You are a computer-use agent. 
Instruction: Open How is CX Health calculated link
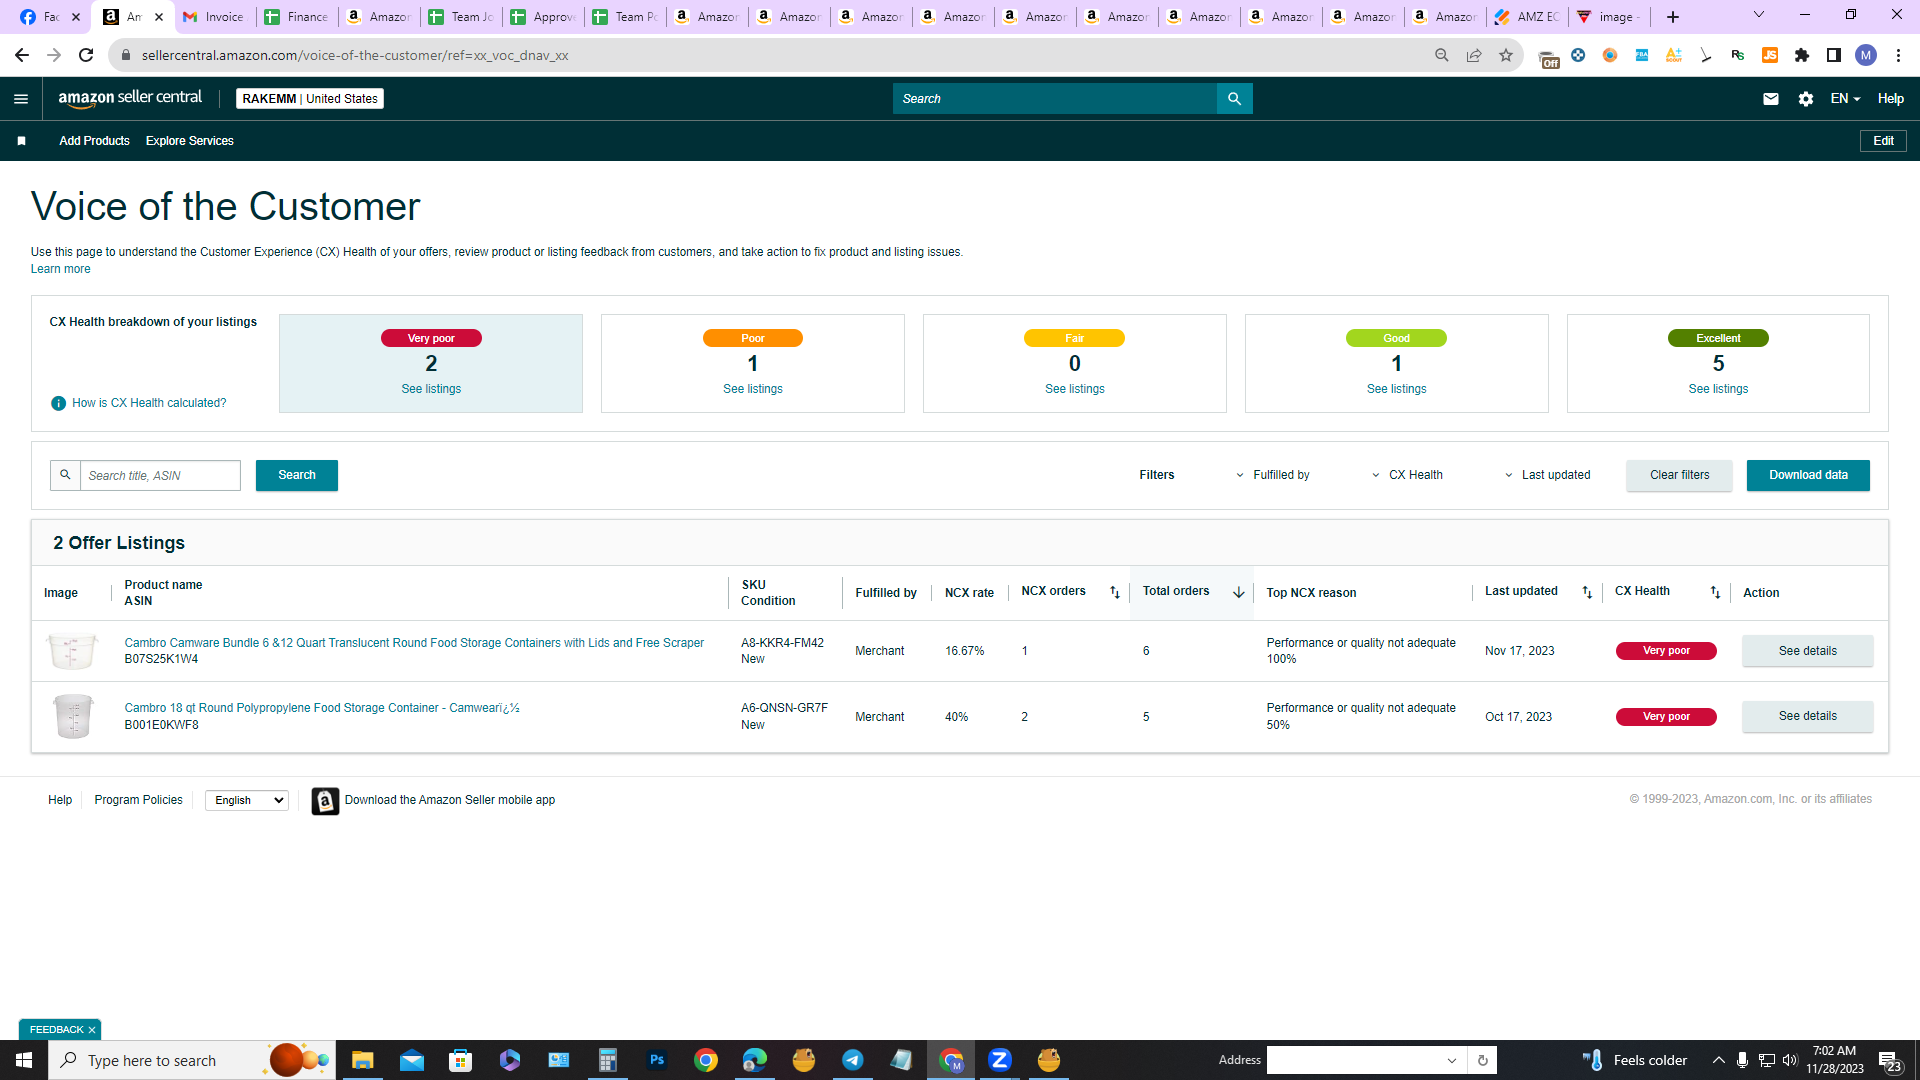[149, 403]
